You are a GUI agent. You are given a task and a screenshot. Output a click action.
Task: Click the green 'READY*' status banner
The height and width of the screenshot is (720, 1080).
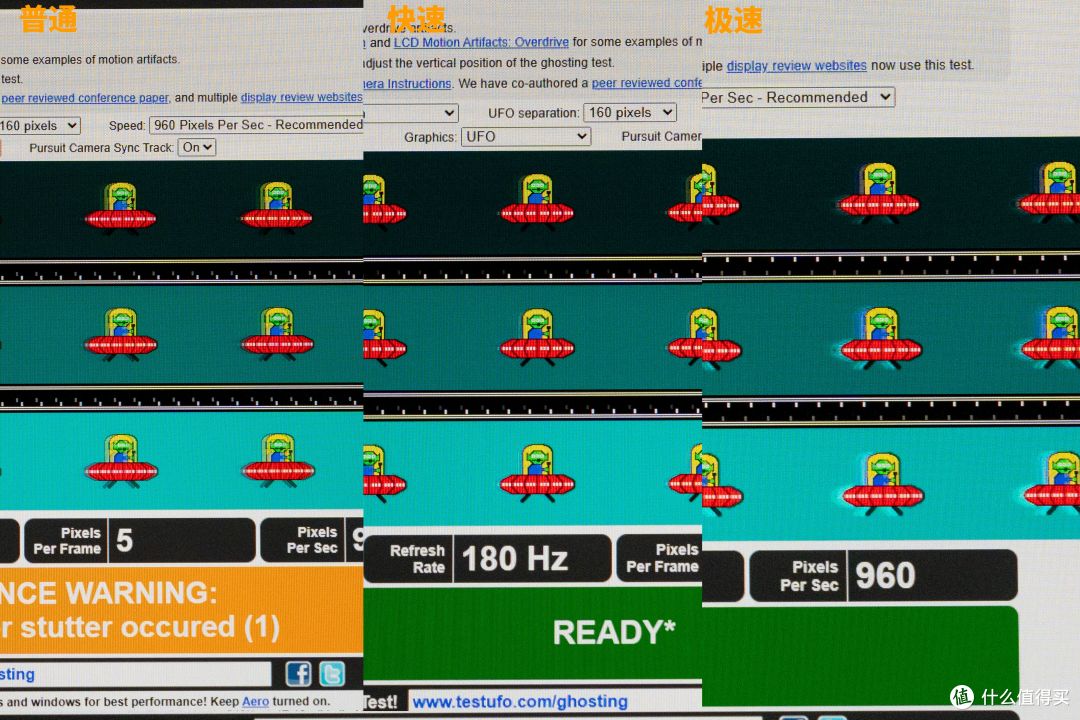point(532,633)
